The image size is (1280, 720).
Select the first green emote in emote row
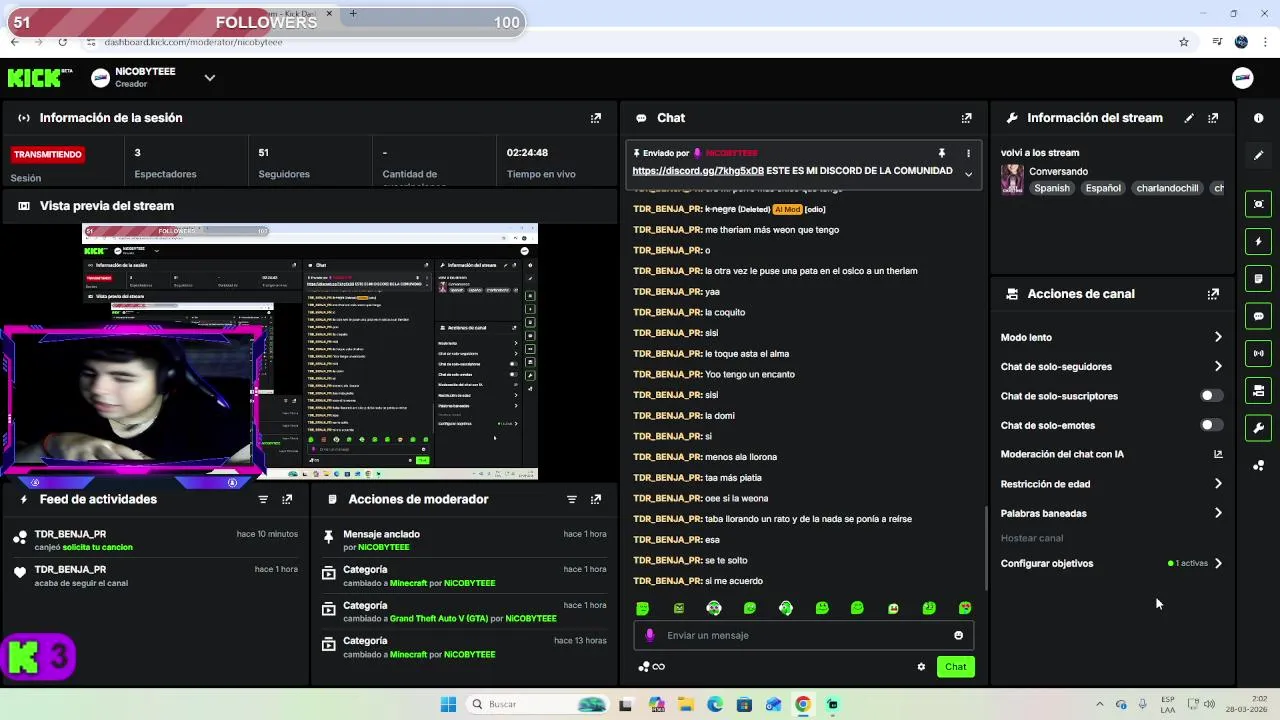click(x=642, y=608)
